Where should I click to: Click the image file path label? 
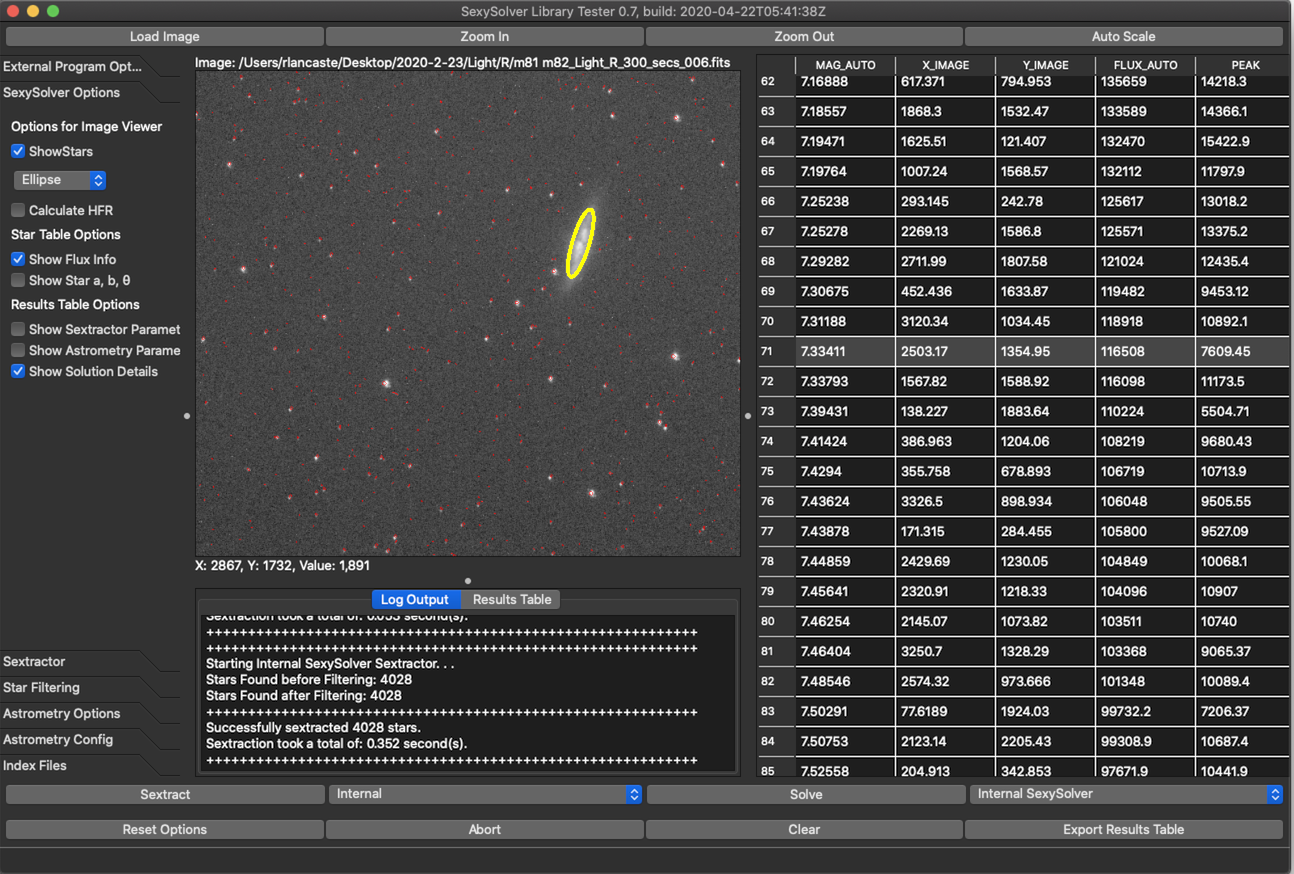point(463,62)
